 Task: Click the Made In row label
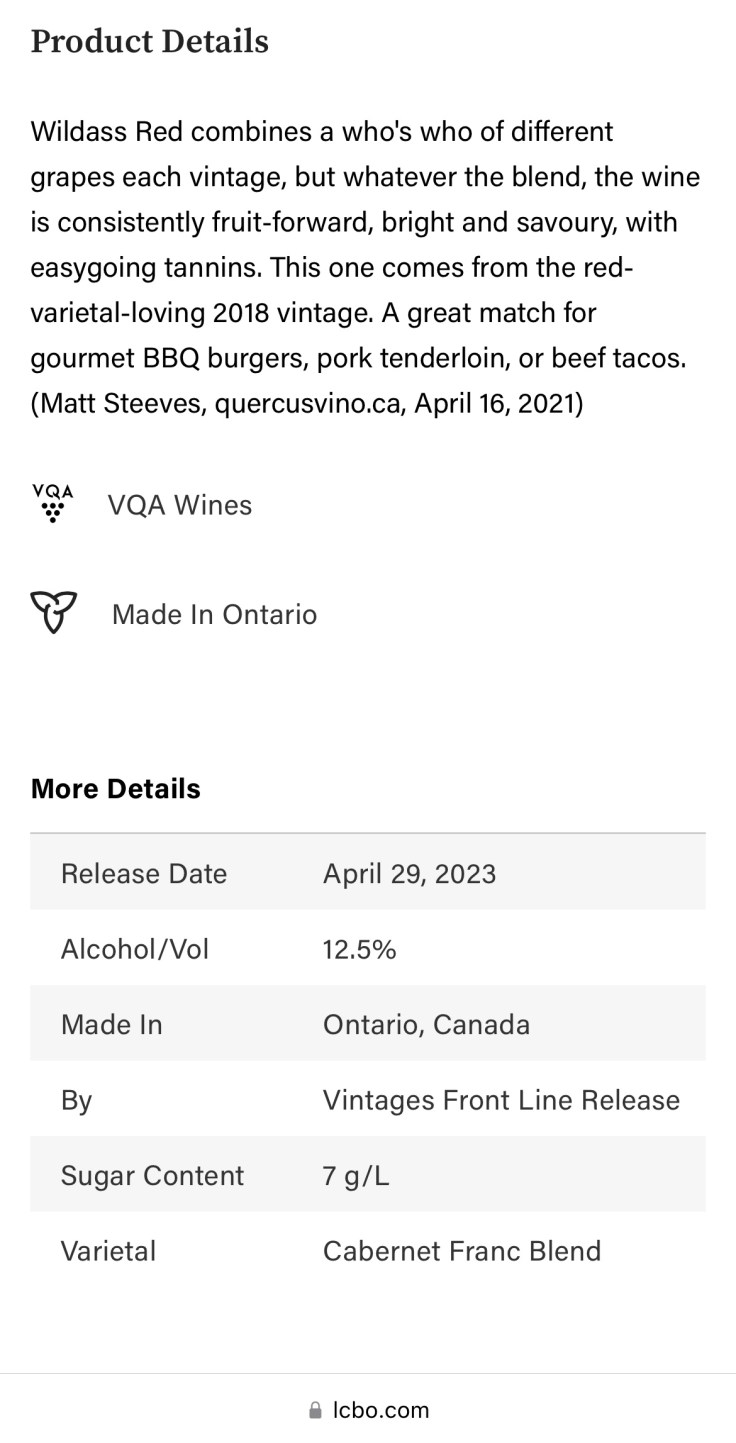tap(112, 1024)
